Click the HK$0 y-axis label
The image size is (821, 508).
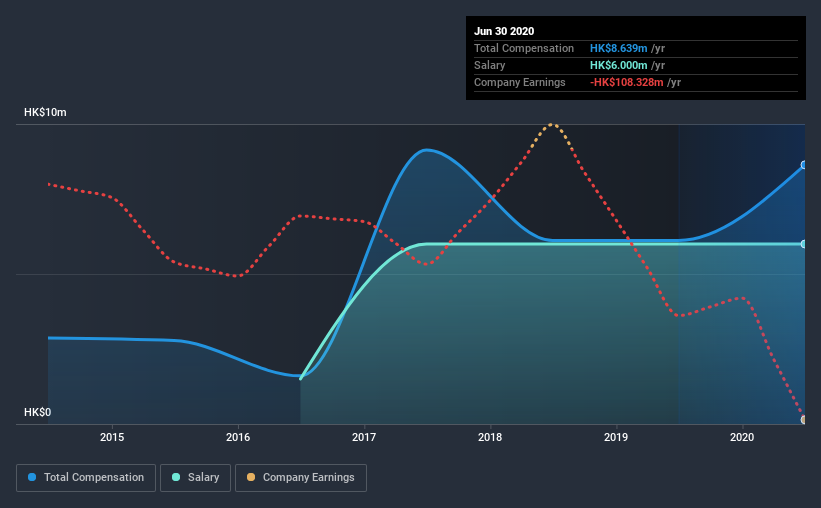(37, 413)
